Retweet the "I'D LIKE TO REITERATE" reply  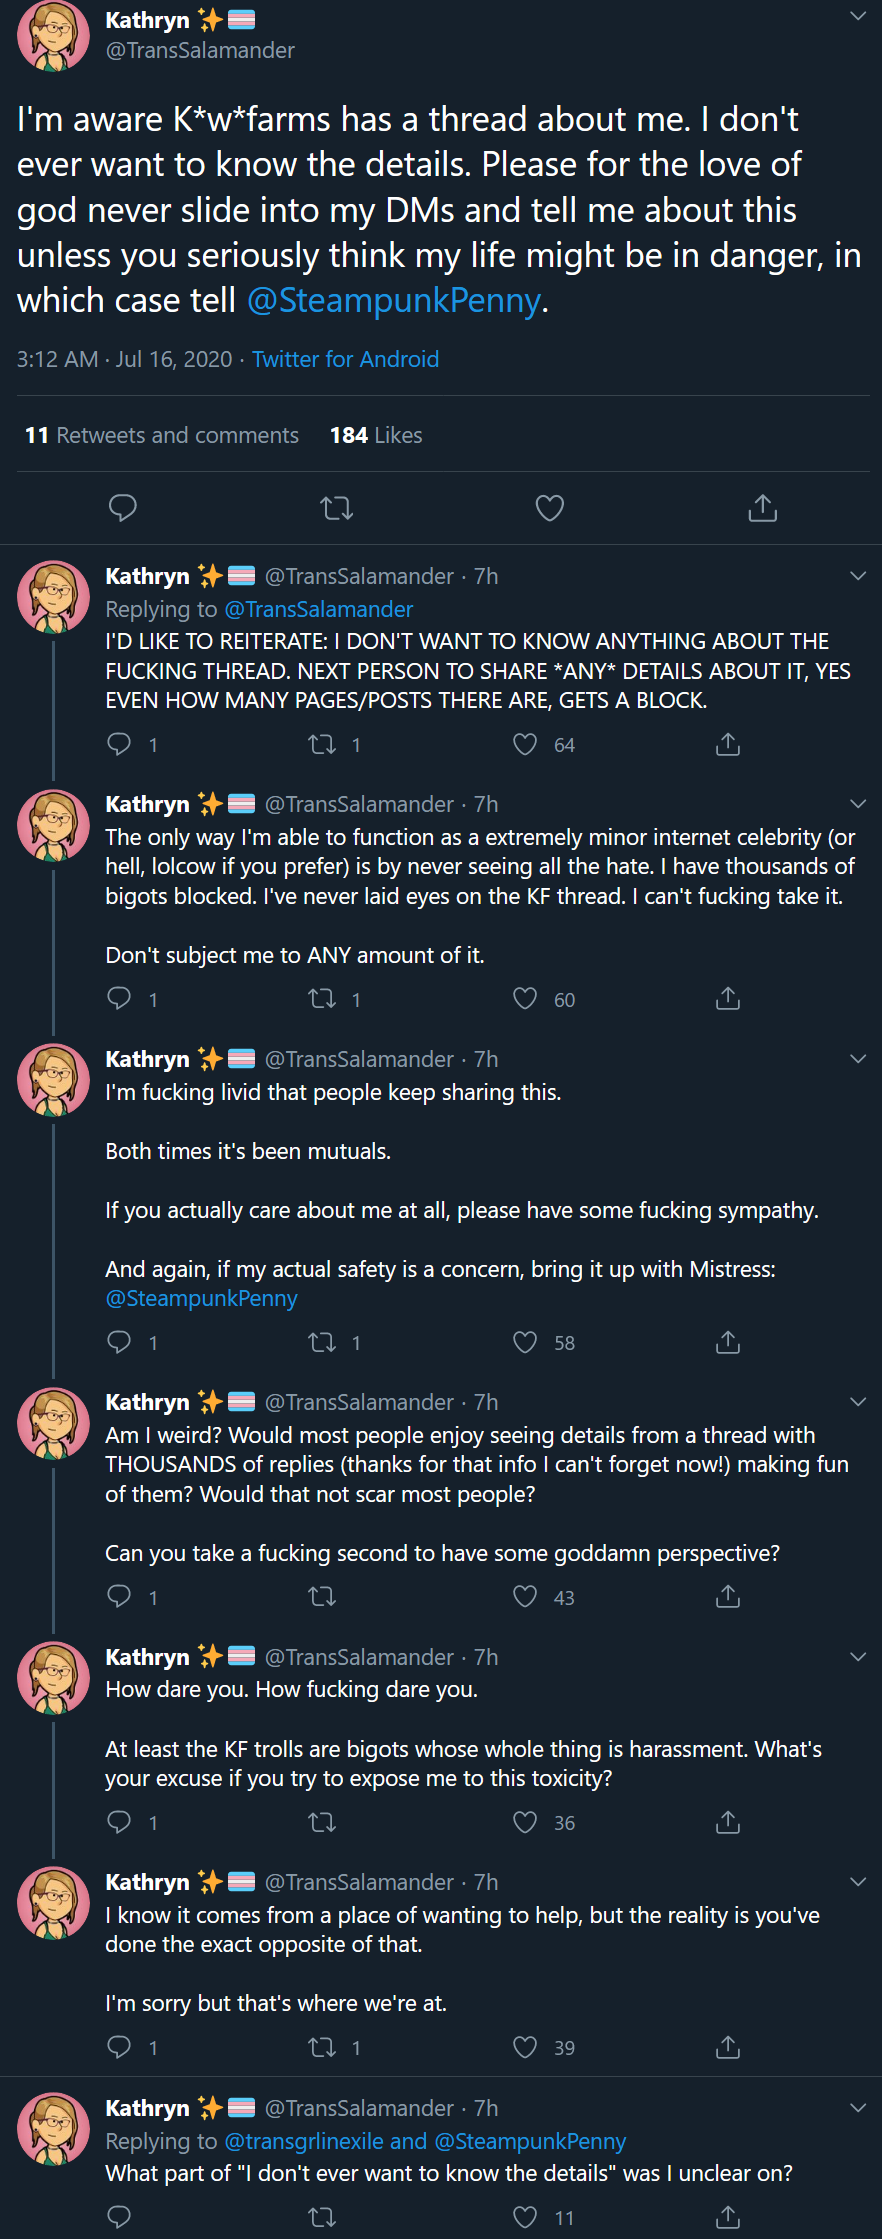[x=322, y=744]
